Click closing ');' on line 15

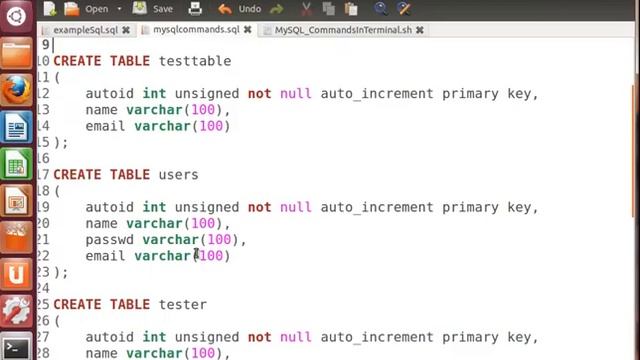click(x=61, y=142)
